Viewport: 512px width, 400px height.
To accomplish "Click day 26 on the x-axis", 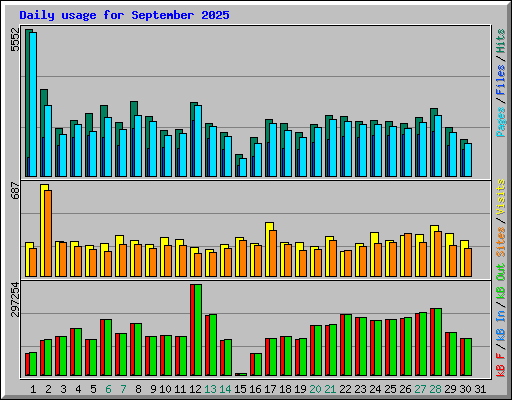I will [405, 389].
